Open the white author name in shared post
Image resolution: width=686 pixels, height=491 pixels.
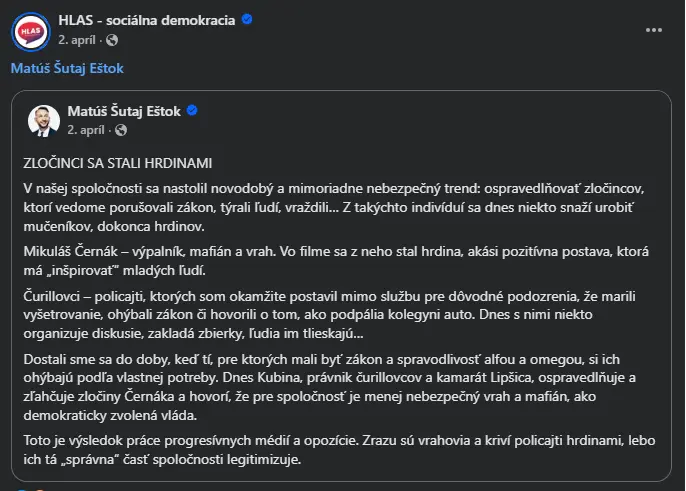(x=123, y=110)
